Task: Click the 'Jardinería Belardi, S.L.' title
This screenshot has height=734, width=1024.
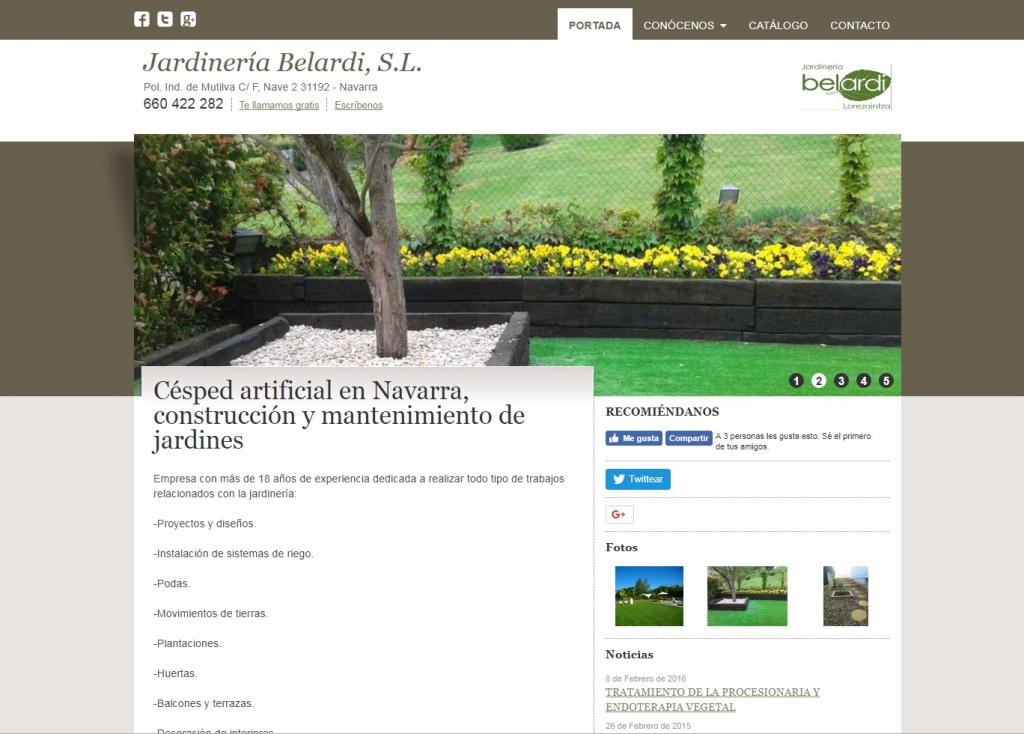Action: pyautogui.click(x=282, y=63)
